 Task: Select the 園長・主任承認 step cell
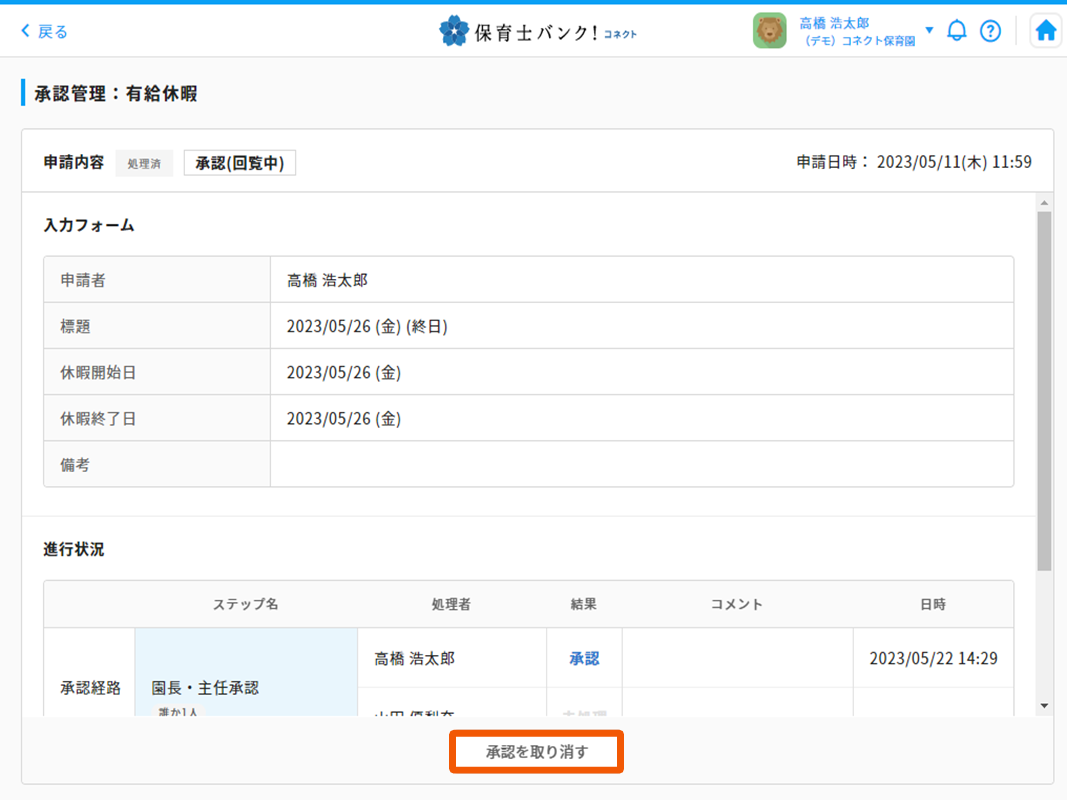pos(246,688)
